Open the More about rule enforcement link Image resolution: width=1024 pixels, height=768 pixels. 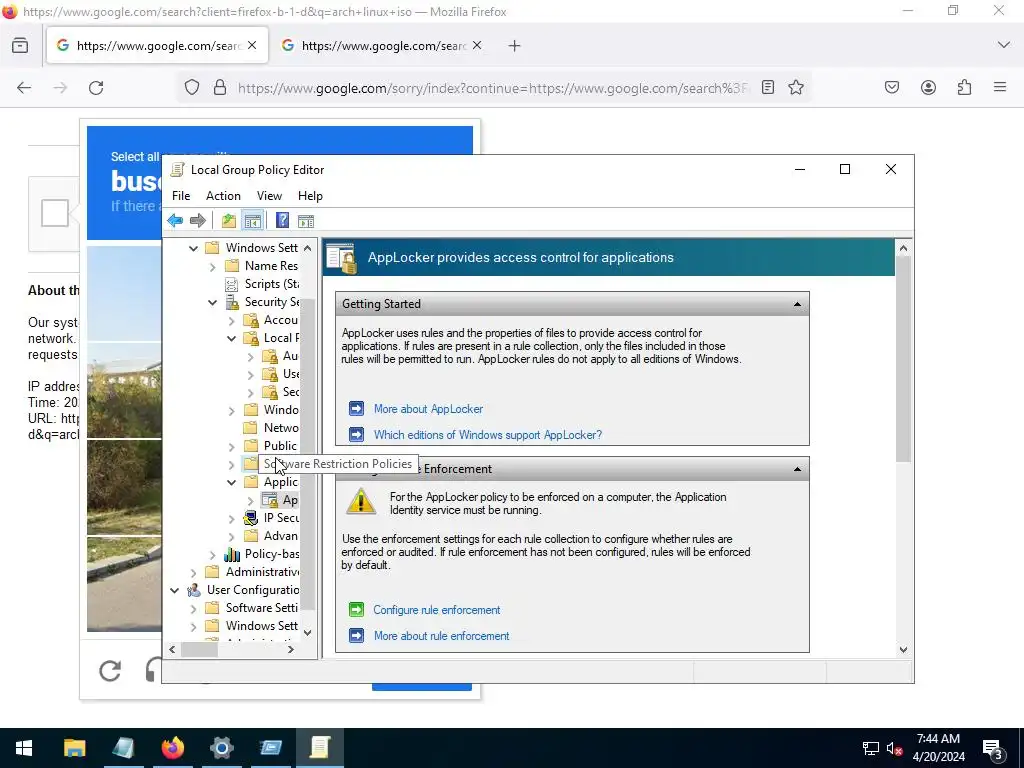coord(441,636)
